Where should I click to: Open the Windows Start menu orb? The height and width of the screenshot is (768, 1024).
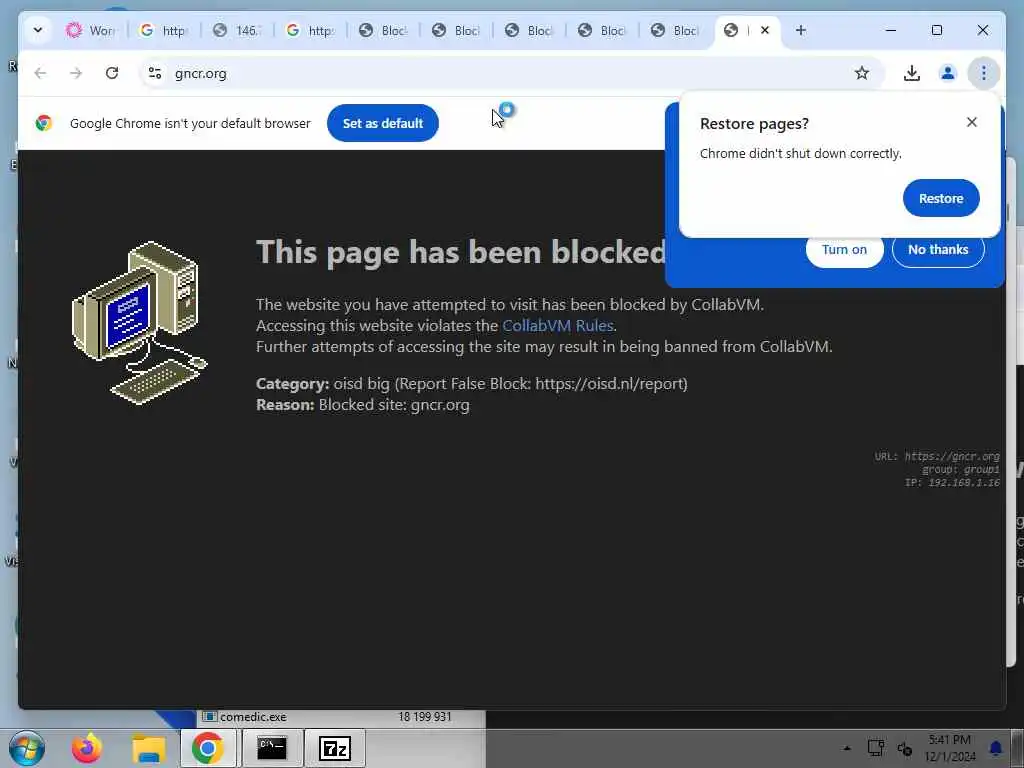click(x=27, y=748)
